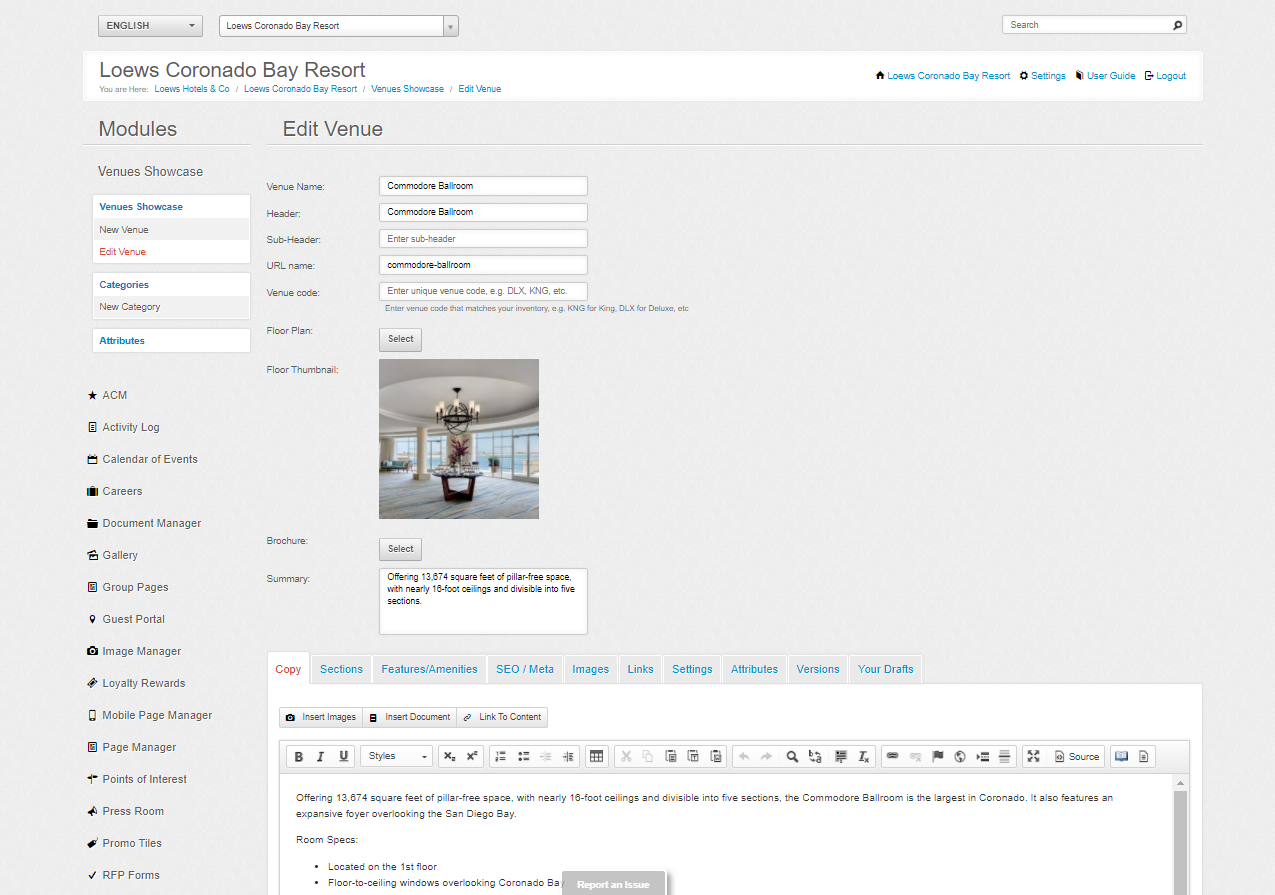The height and width of the screenshot is (895, 1275).
Task: Open the Image Manager module
Action: (142, 651)
